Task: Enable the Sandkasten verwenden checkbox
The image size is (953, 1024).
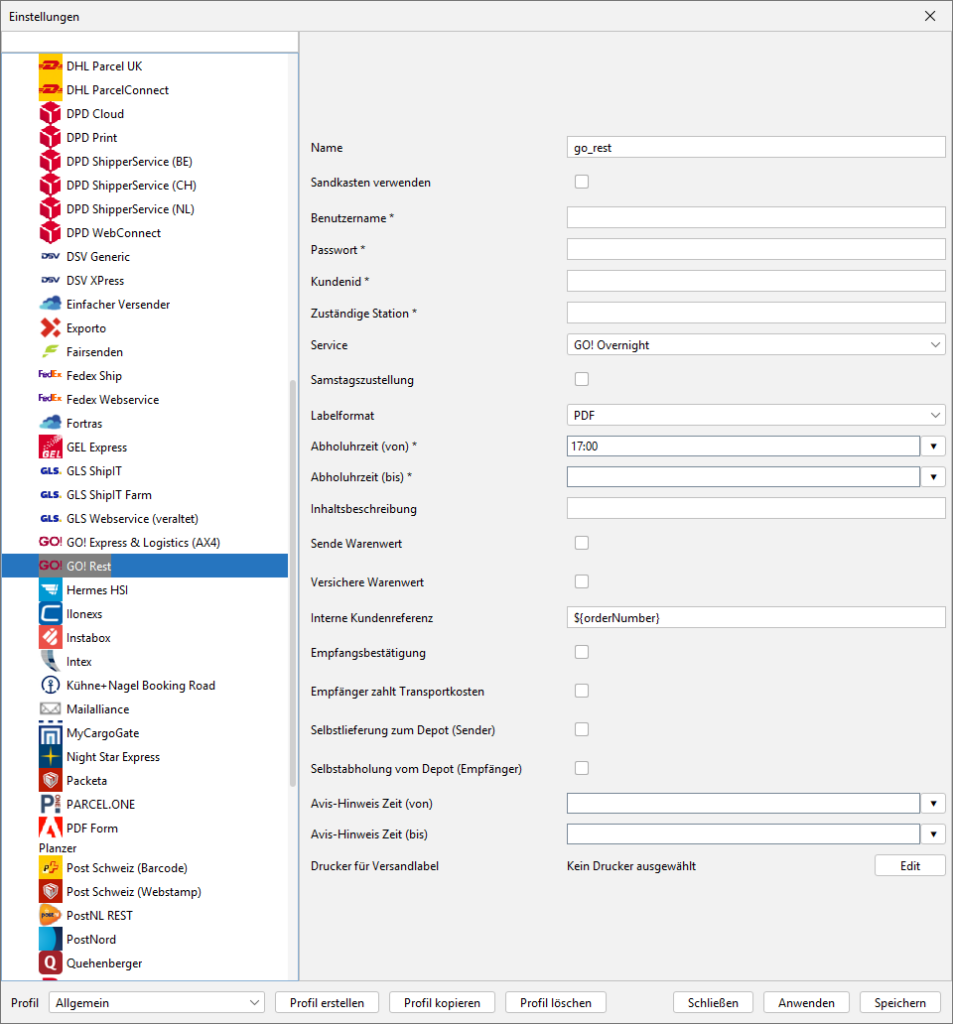Action: (x=581, y=182)
